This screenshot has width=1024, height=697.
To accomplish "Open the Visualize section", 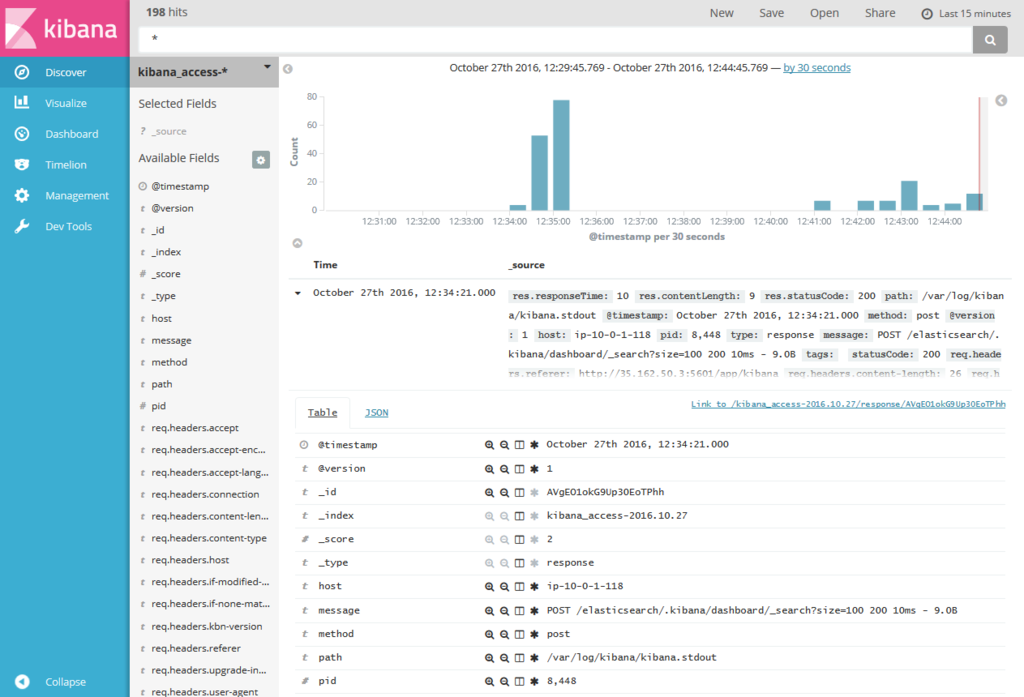I will (65, 103).
